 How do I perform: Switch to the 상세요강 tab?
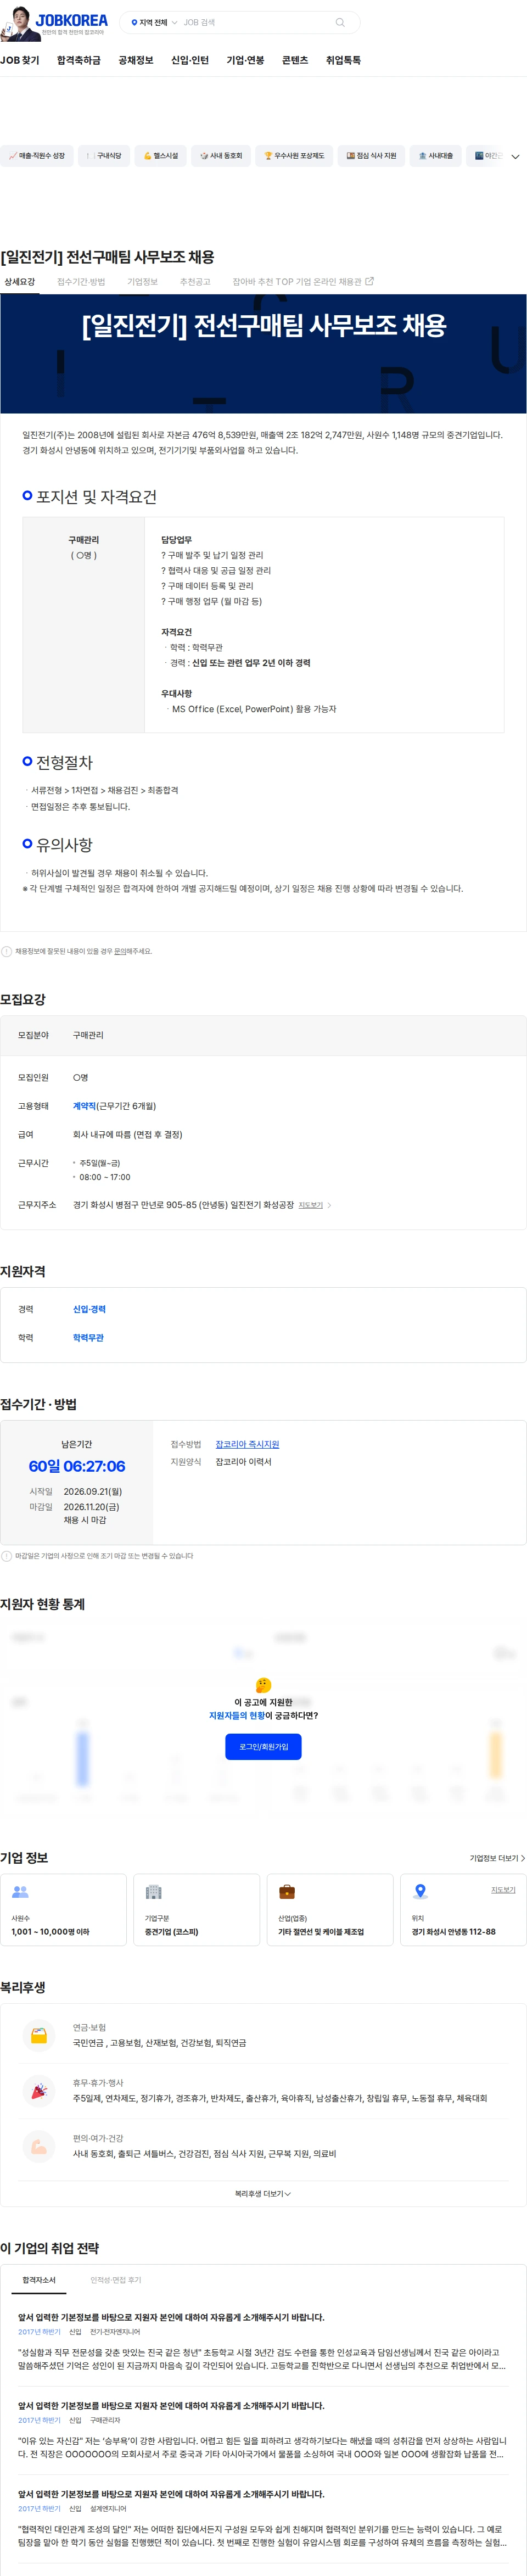[x=19, y=282]
